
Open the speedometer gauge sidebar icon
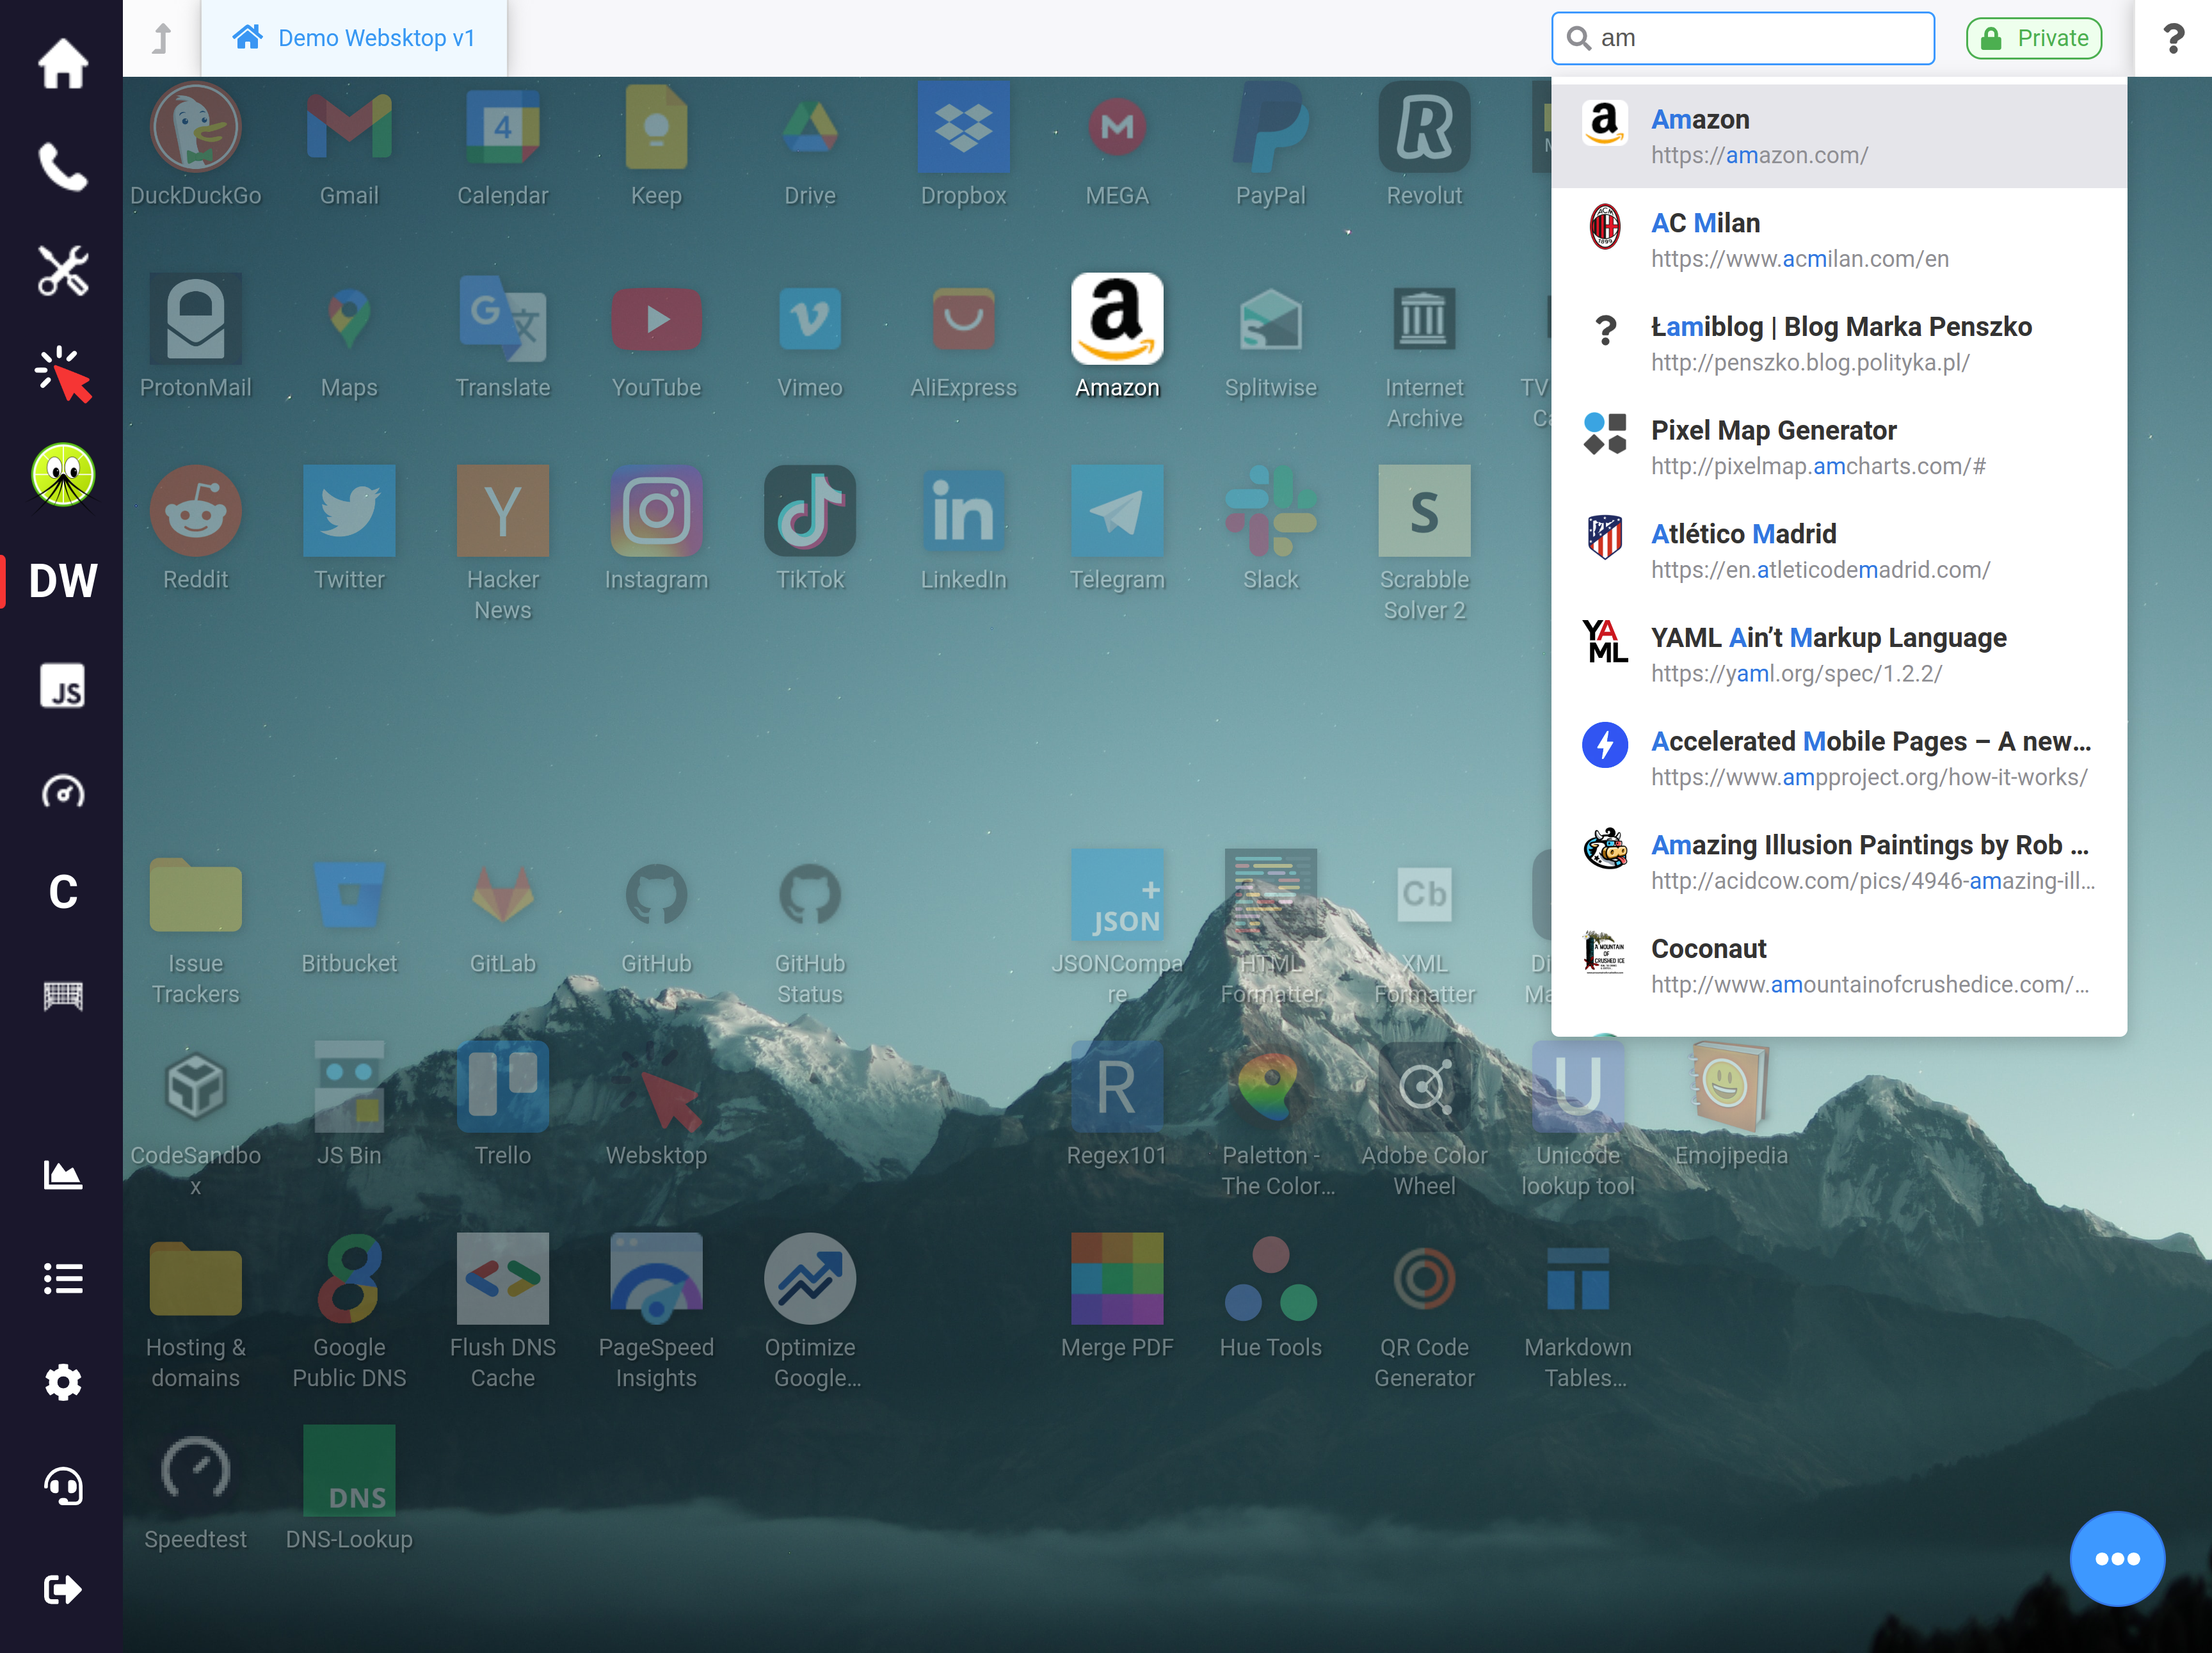(62, 792)
